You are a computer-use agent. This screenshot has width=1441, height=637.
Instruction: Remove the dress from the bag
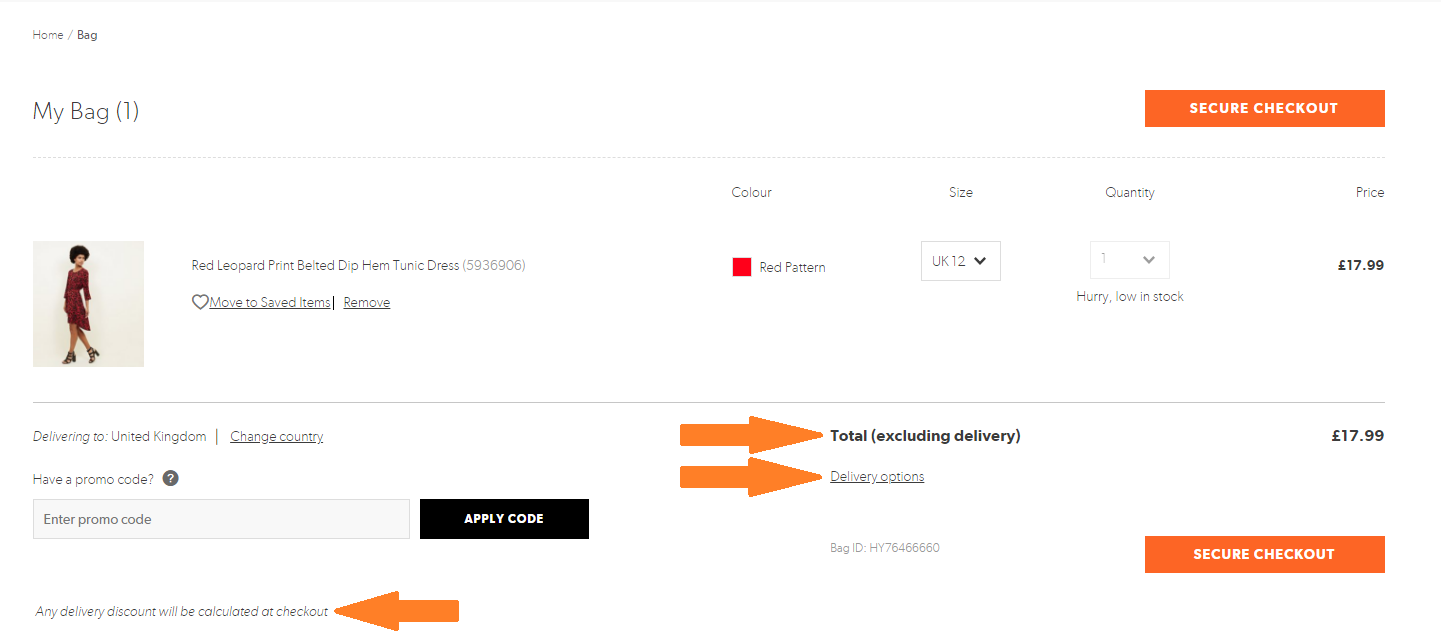pos(366,303)
